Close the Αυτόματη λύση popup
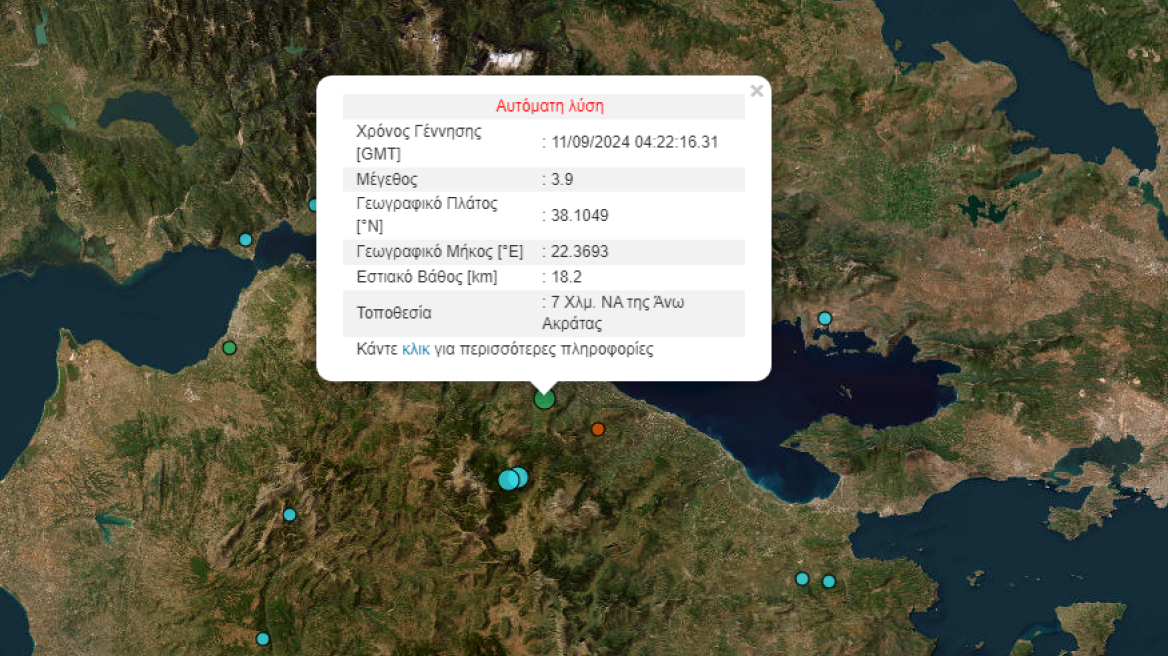Screen dimensions: 1168x656 [757, 90]
